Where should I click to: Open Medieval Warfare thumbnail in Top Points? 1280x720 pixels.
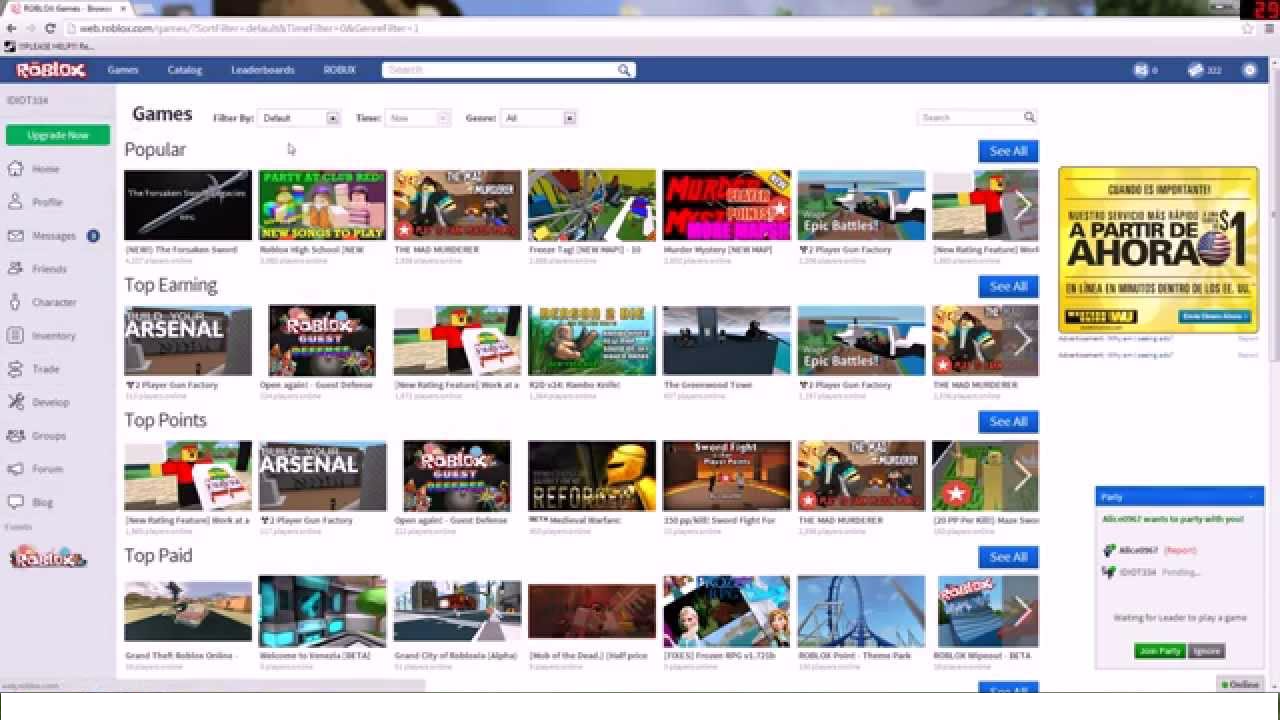pos(592,476)
